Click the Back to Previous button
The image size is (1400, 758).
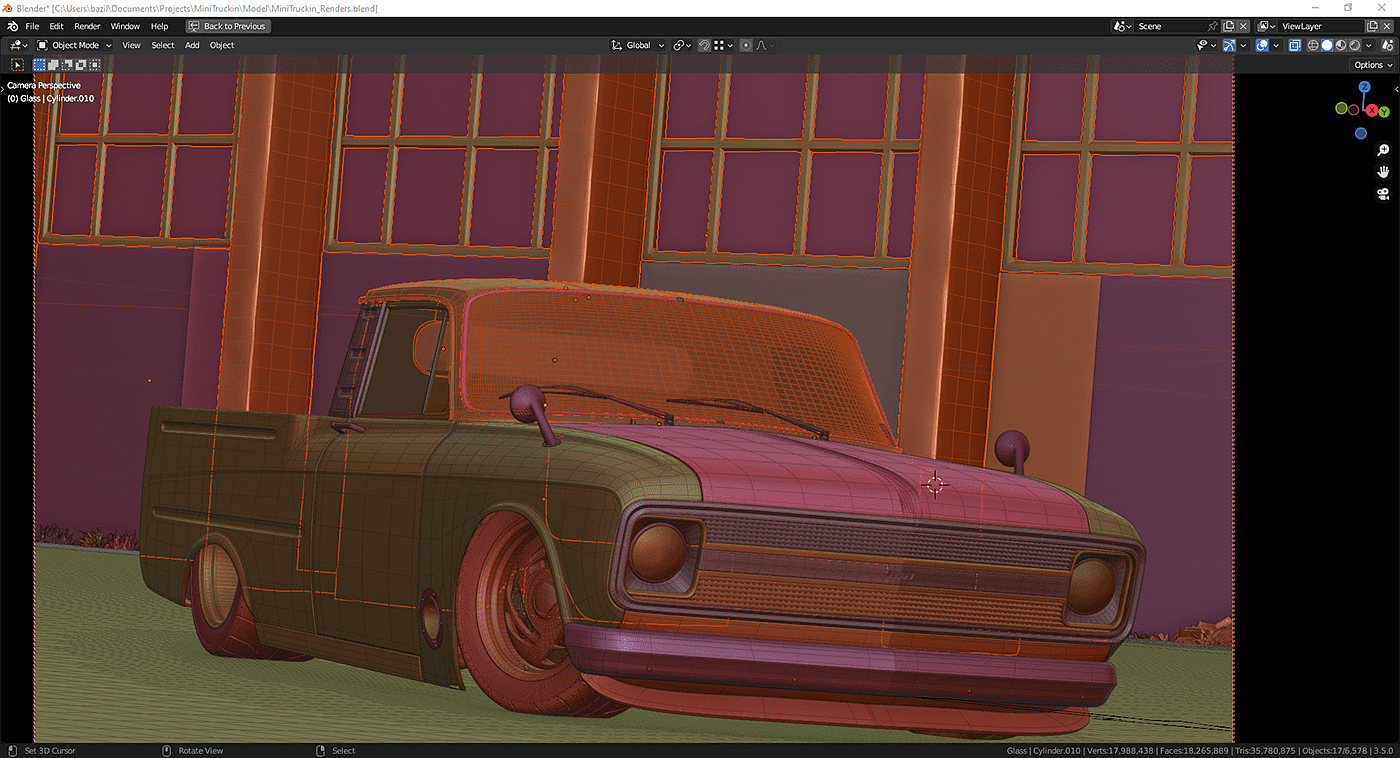[x=228, y=26]
